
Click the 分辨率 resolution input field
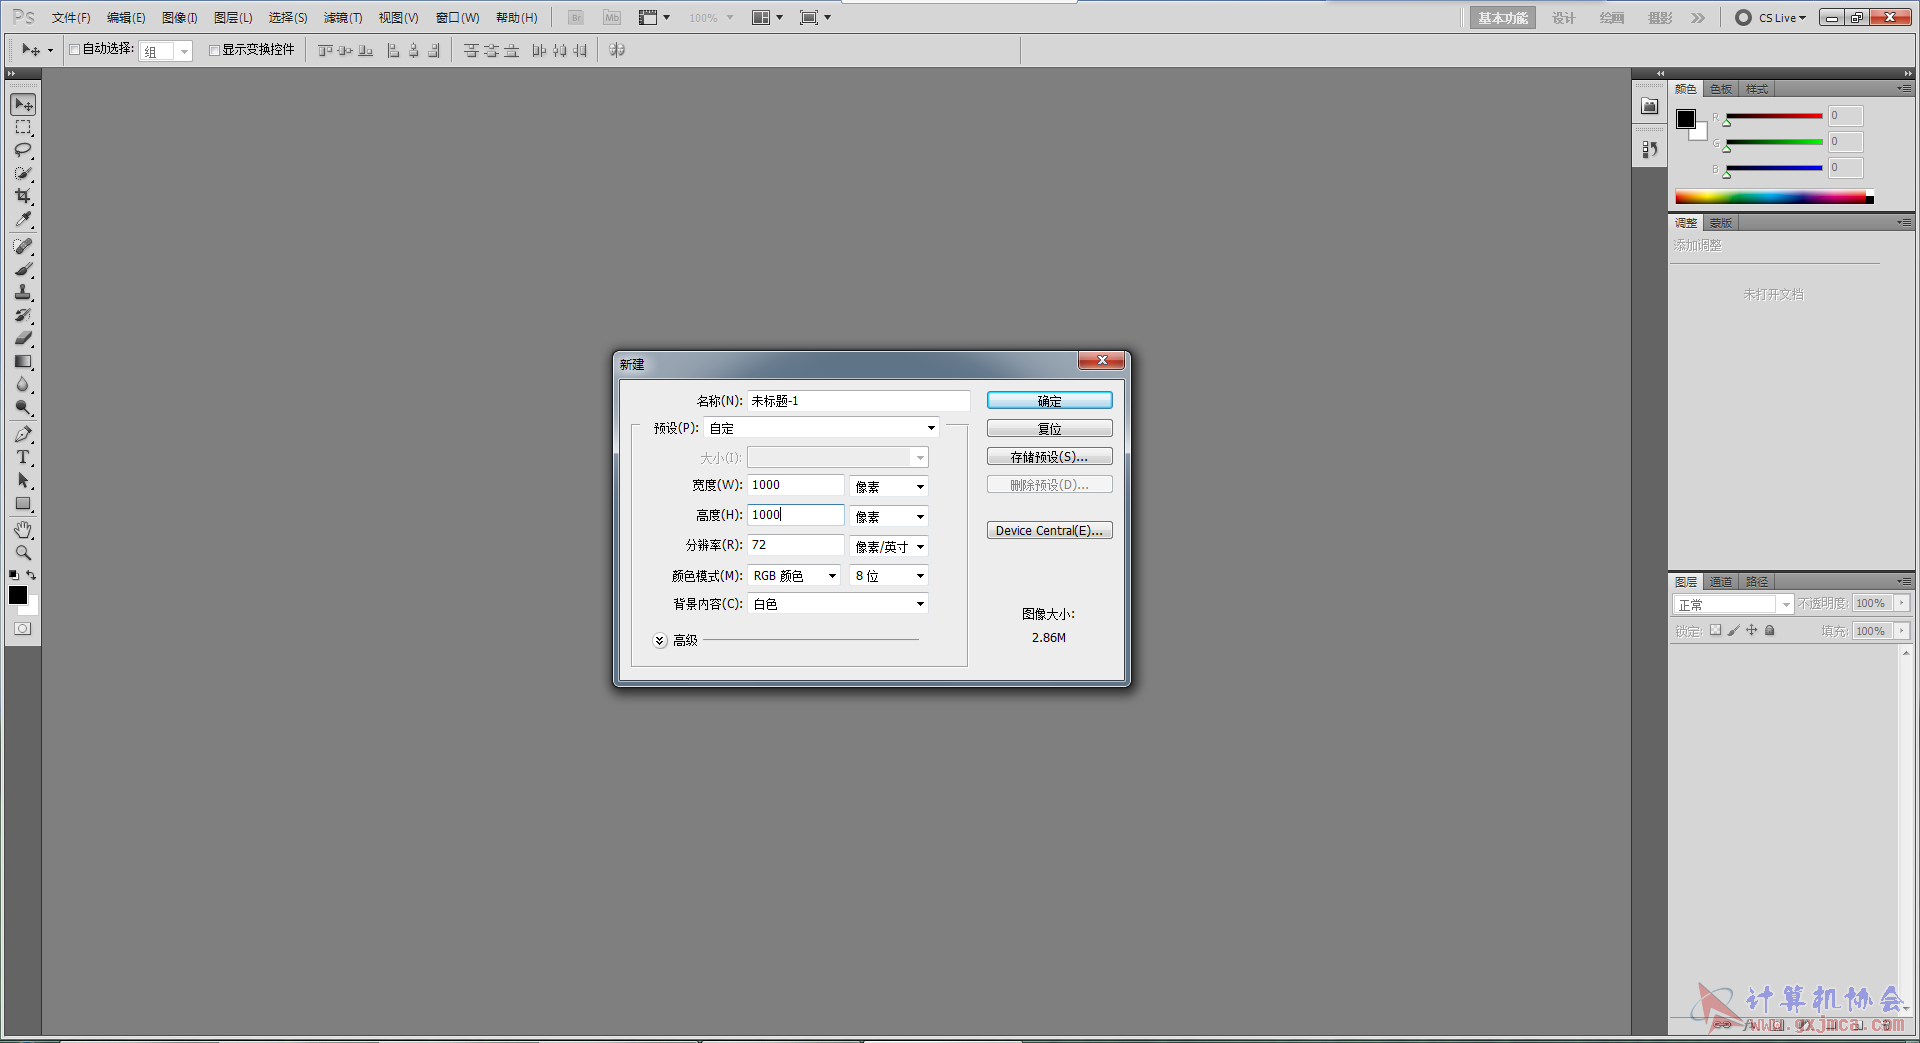click(795, 545)
